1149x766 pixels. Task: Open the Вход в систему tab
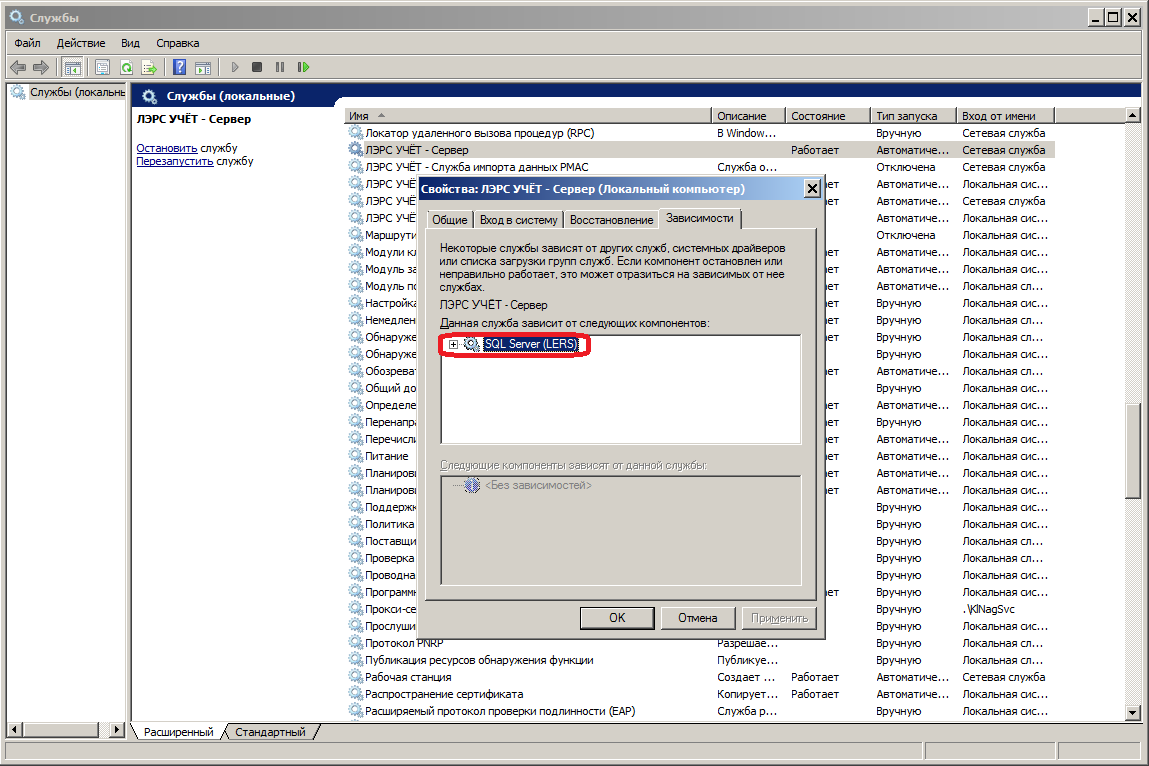coord(518,220)
